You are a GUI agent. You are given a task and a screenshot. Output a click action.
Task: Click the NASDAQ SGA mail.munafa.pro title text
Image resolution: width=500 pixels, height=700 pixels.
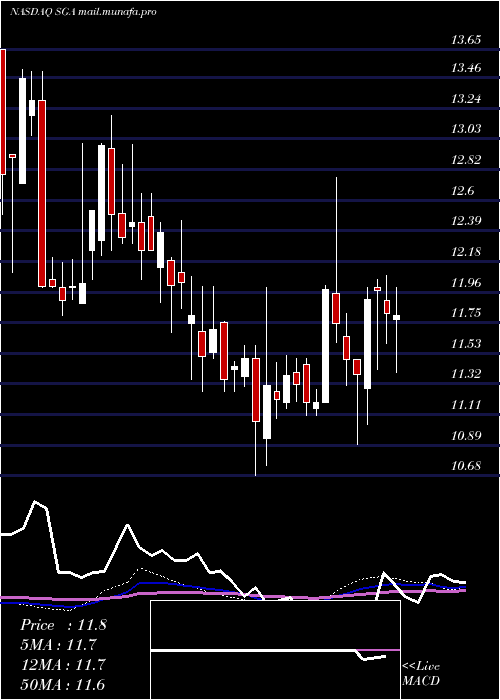pyautogui.click(x=83, y=12)
